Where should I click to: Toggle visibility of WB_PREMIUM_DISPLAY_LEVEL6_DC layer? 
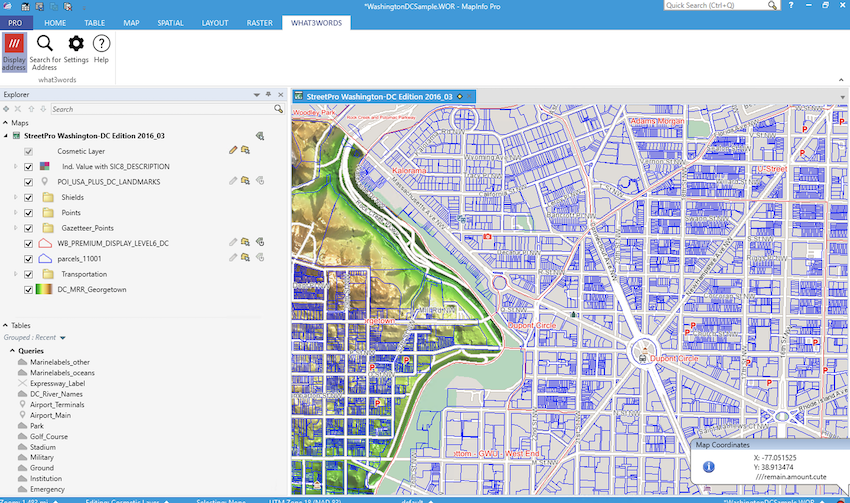(29, 243)
